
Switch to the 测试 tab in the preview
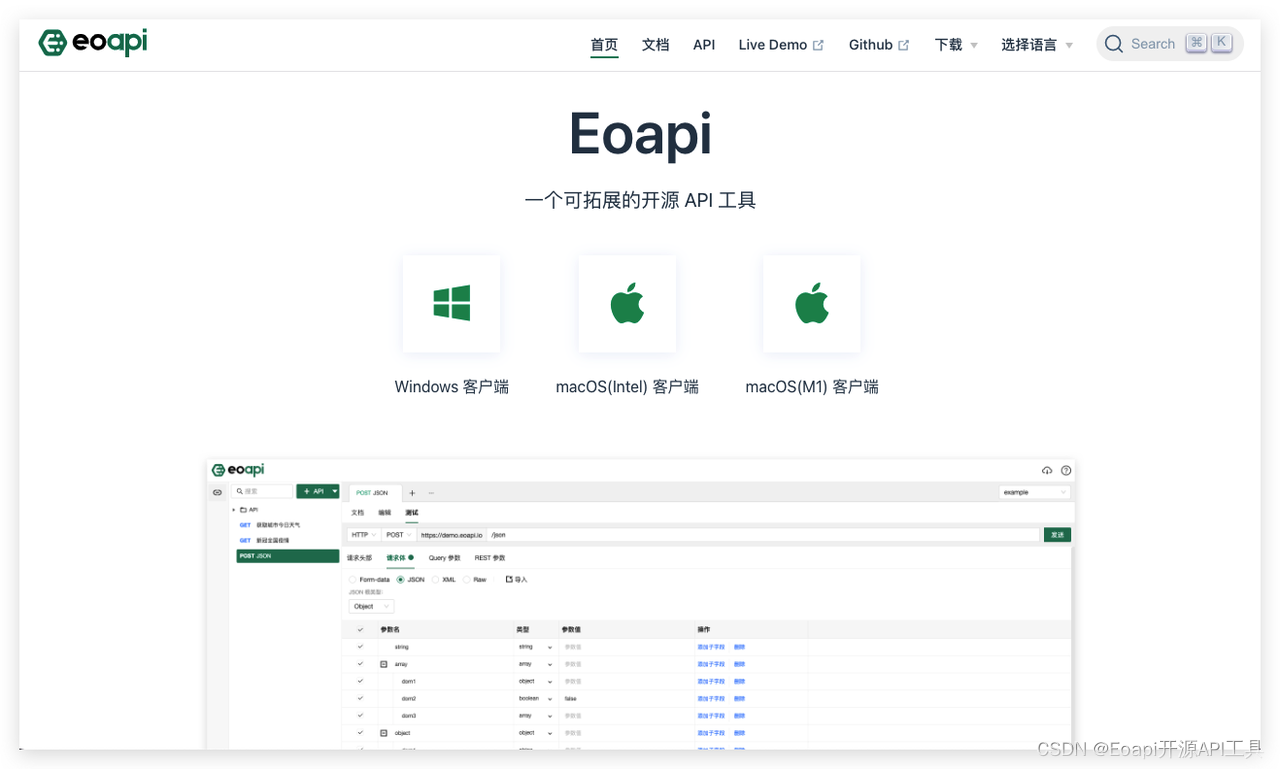412,513
